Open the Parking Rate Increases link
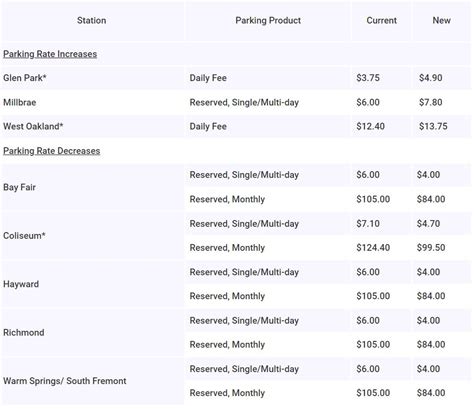 [50, 54]
